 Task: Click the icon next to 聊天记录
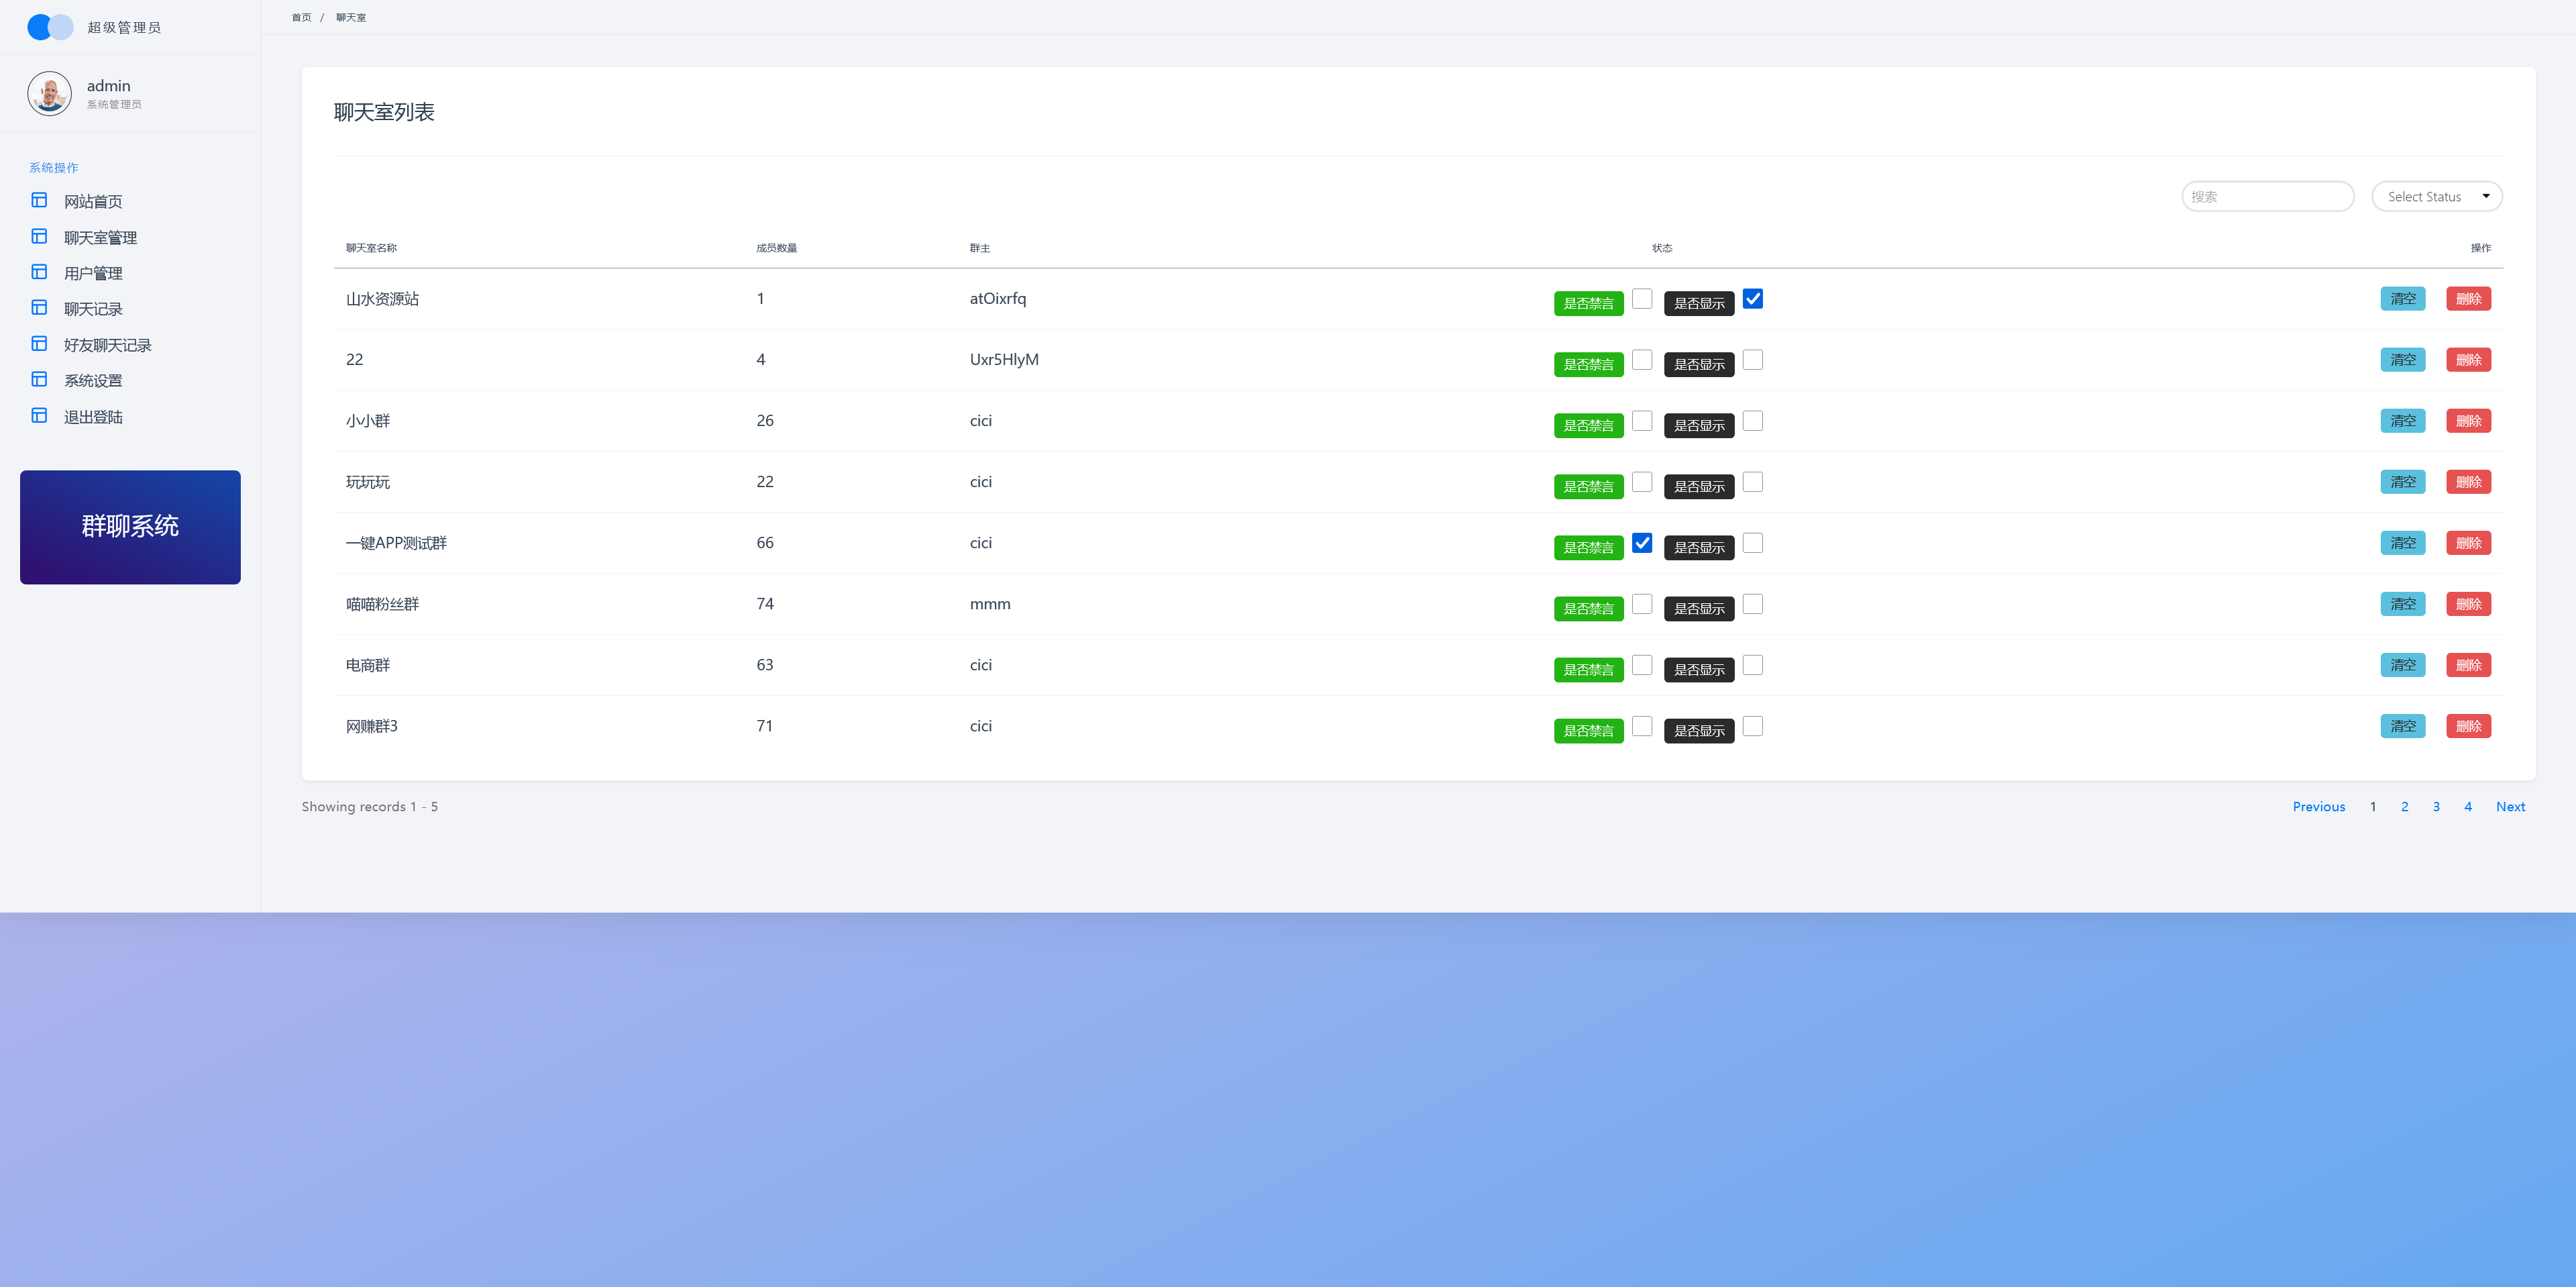point(39,307)
